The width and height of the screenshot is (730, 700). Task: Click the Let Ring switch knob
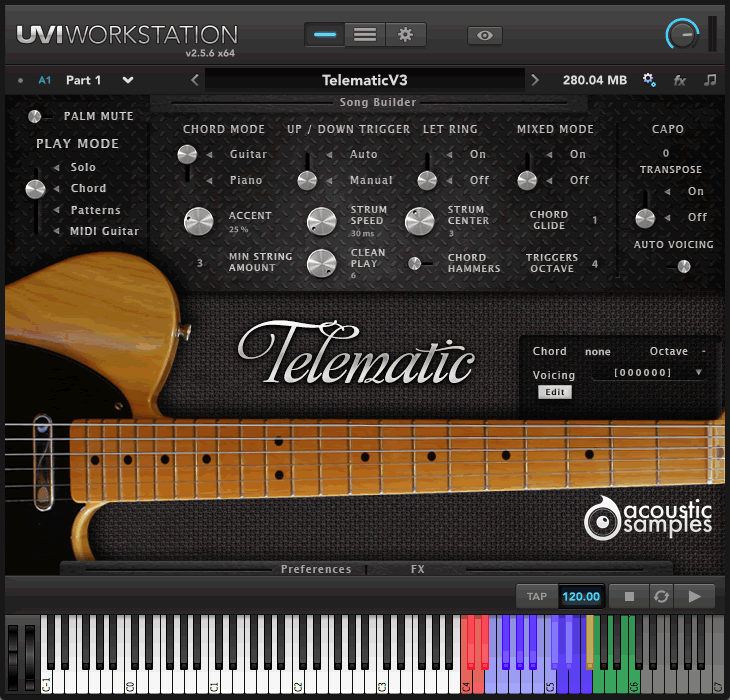pos(427,181)
